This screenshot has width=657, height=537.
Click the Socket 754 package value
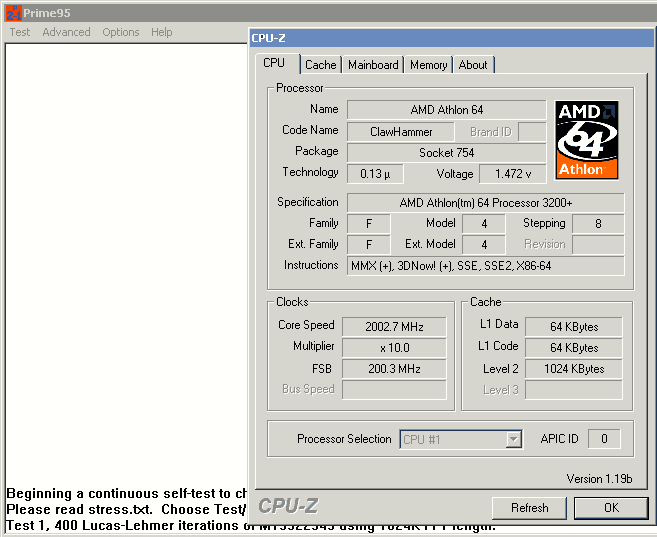(x=447, y=153)
